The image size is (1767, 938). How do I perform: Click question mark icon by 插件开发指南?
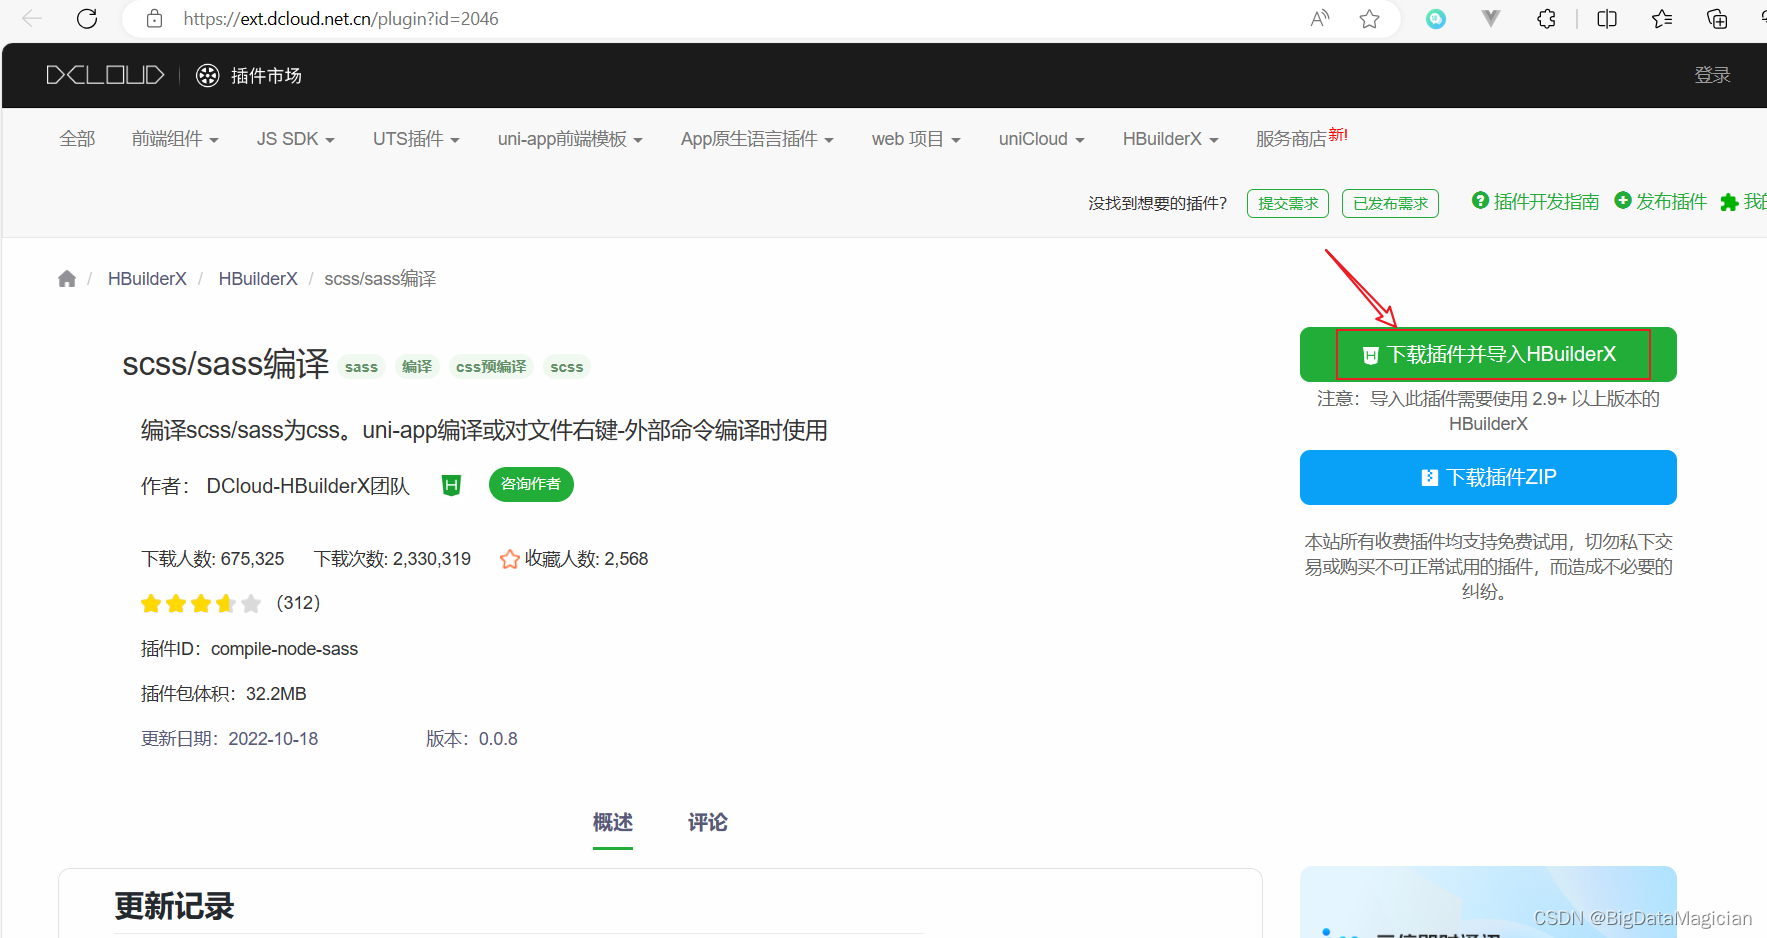pos(1480,201)
